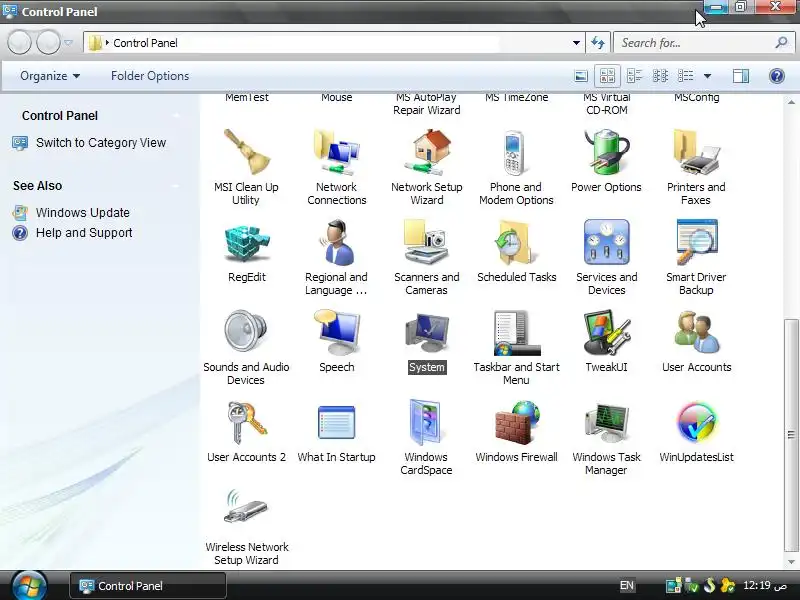800x600 pixels.
Task: Click Control Panel in address bar
Action: tap(145, 43)
